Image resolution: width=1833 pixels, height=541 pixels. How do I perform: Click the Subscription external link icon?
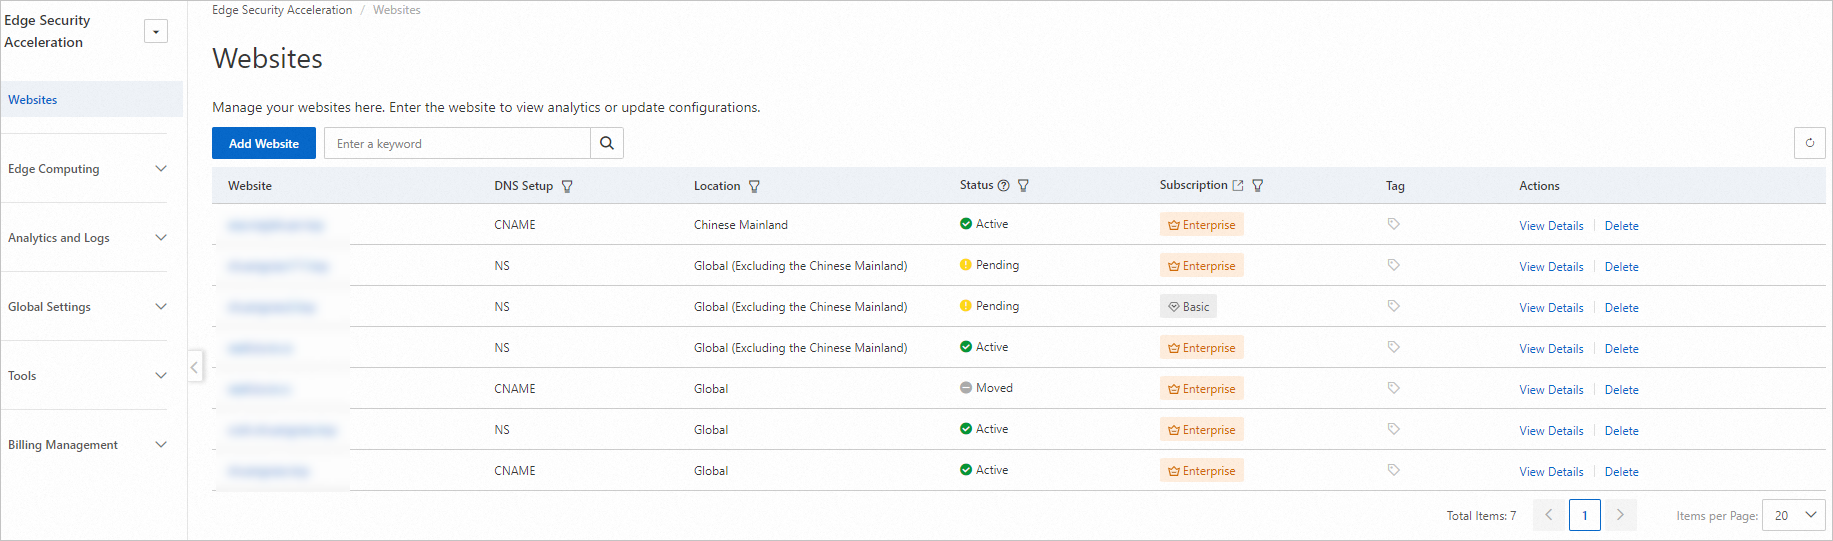coord(1238,185)
